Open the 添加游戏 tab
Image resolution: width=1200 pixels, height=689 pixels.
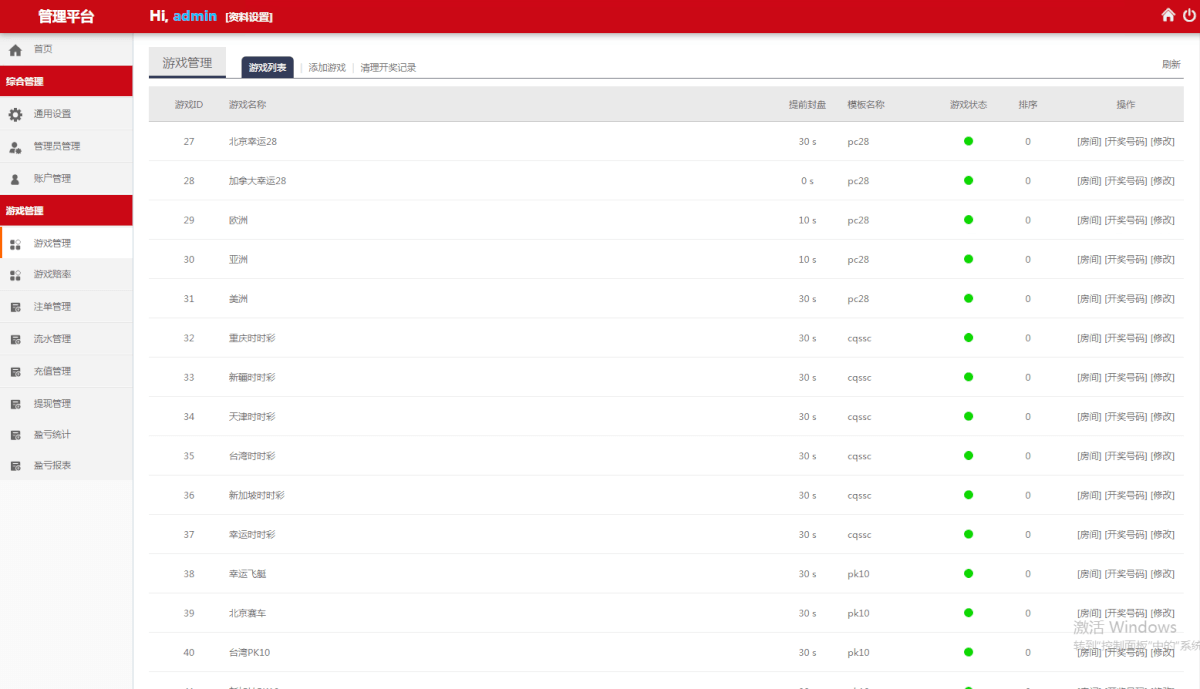coord(327,68)
